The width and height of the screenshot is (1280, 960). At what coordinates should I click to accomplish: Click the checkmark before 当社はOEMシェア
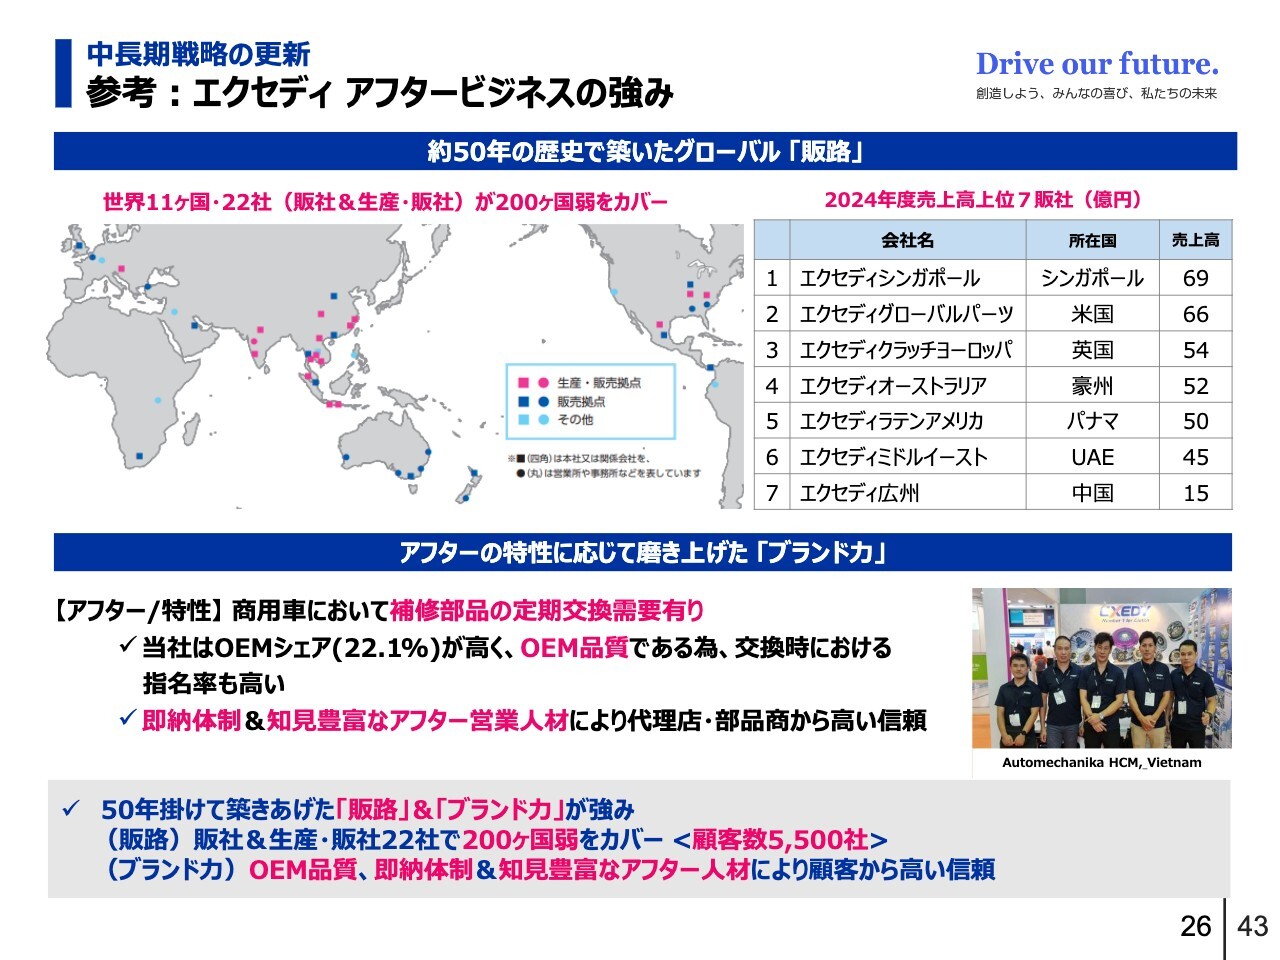(127, 647)
